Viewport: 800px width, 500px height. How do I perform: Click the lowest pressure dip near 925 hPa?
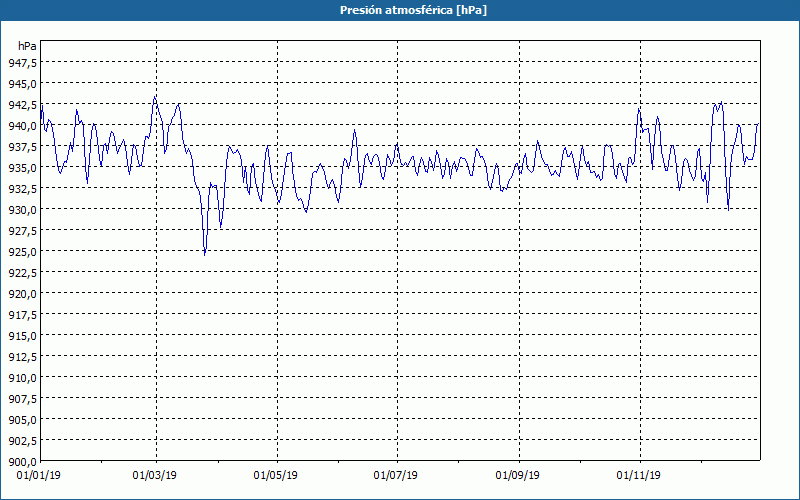(x=205, y=254)
